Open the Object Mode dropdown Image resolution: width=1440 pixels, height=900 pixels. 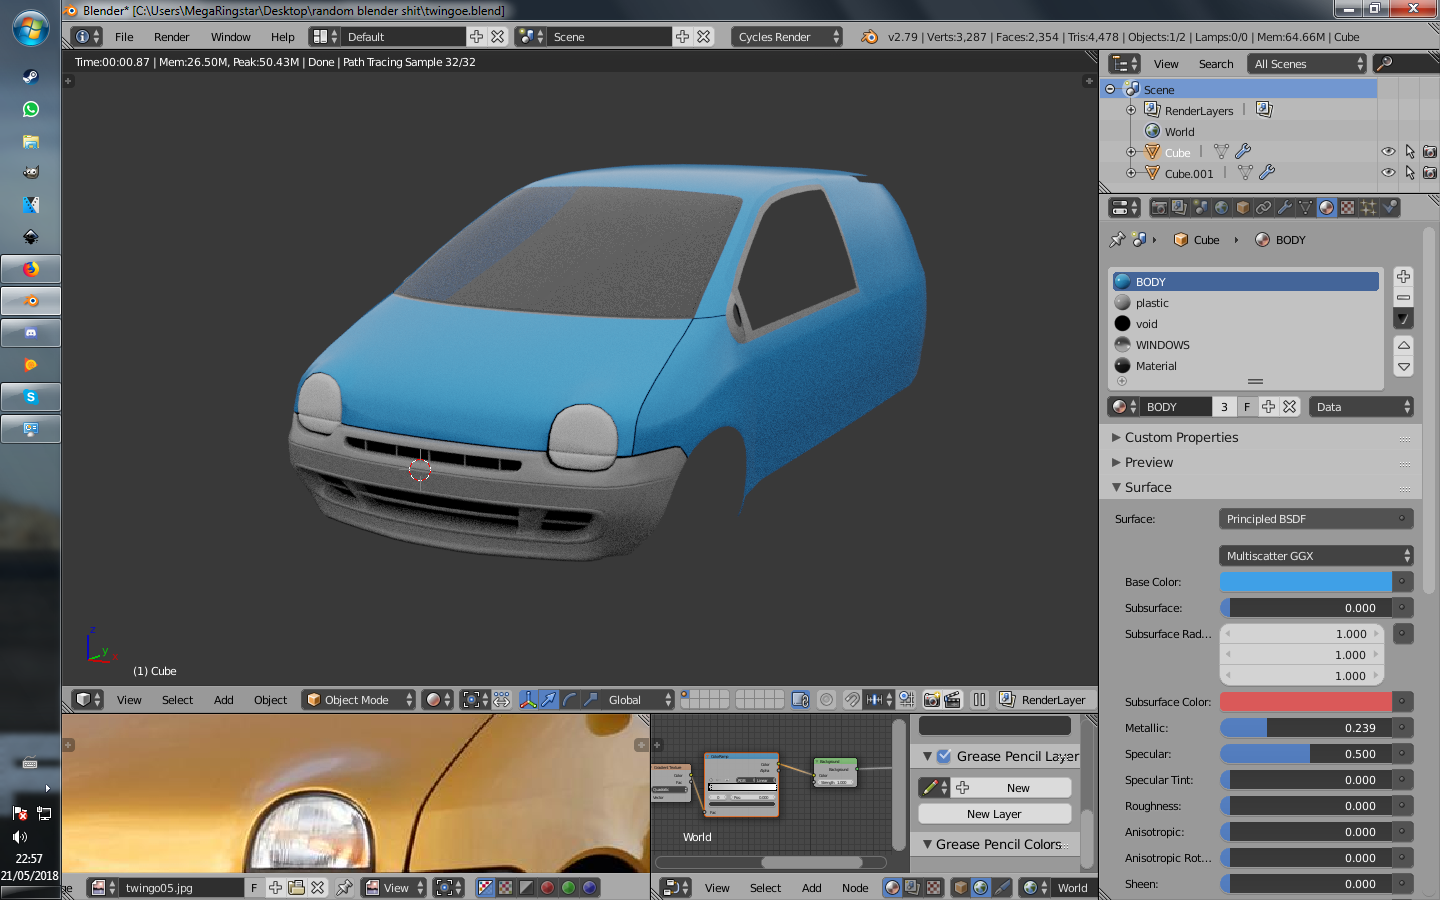(x=358, y=700)
